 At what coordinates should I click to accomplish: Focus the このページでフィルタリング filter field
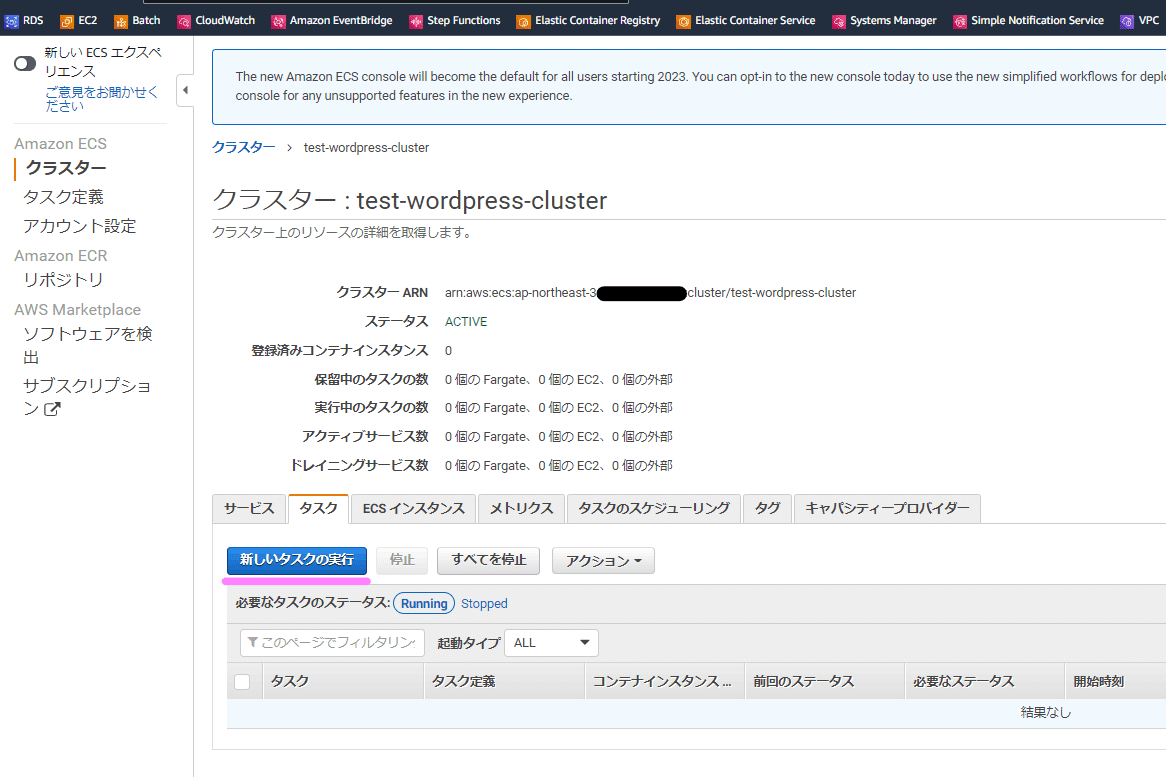(332, 642)
